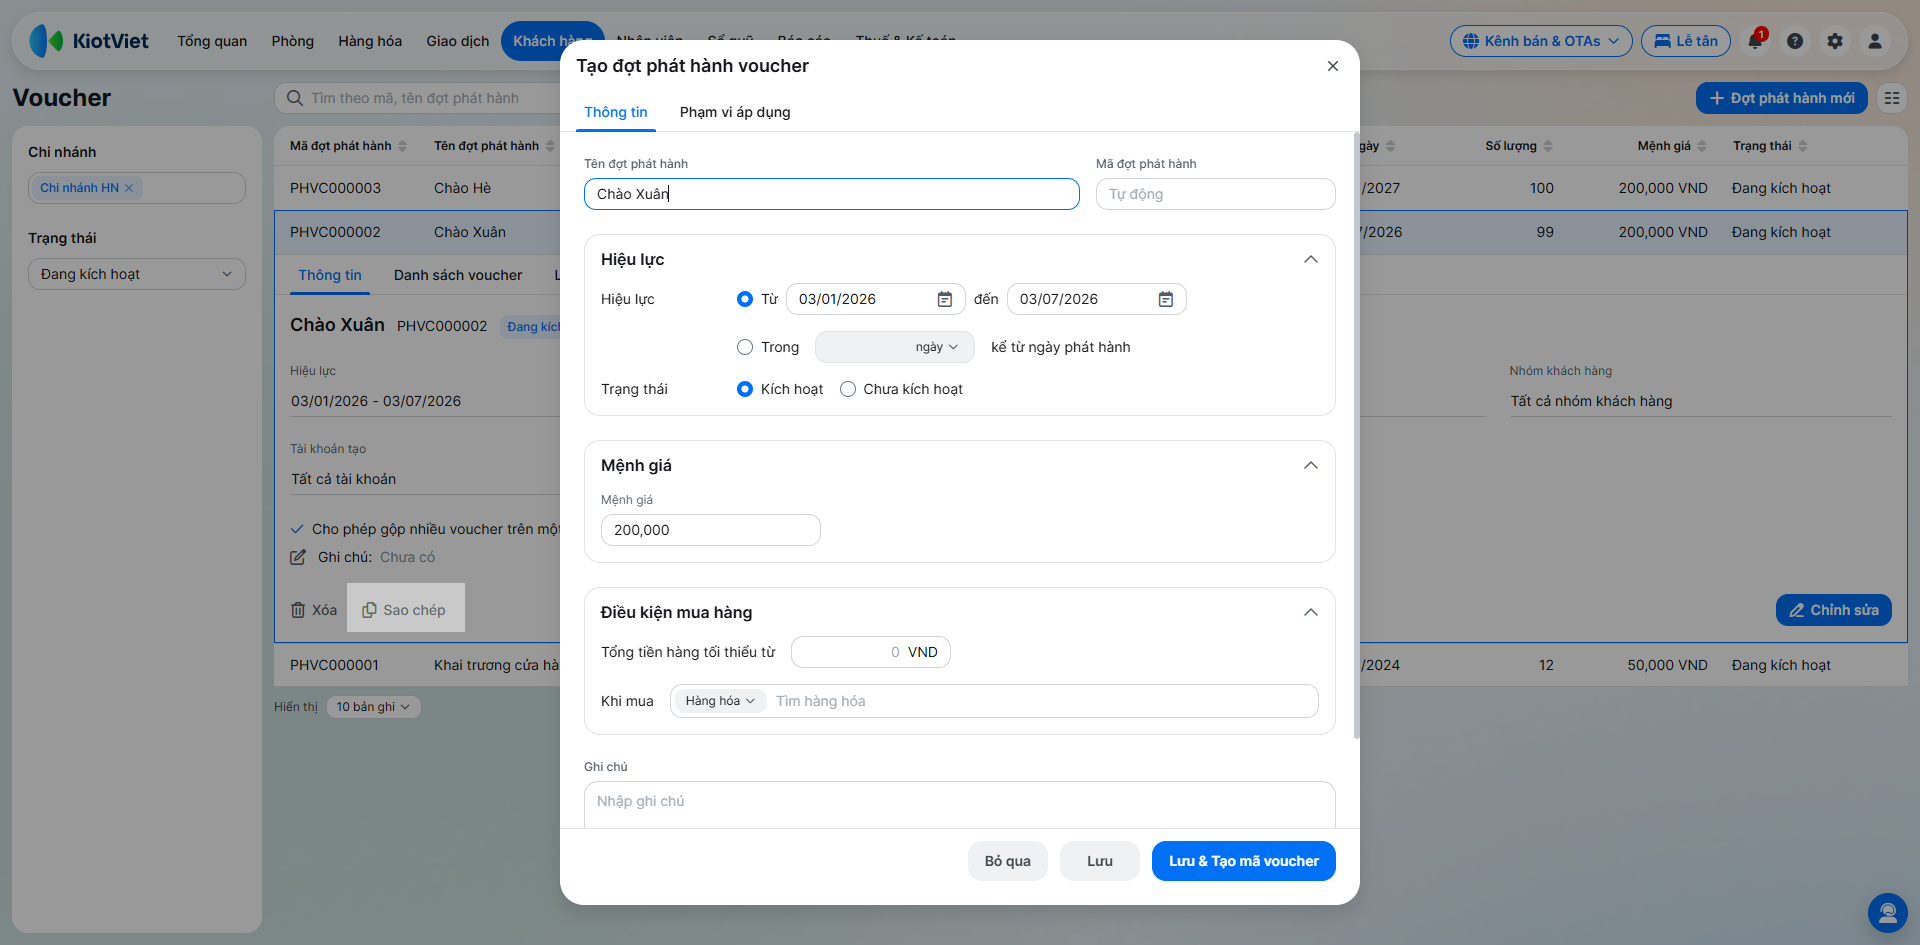
Task: Click the dialog's vertical scrollbar
Action: [x=1356, y=436]
